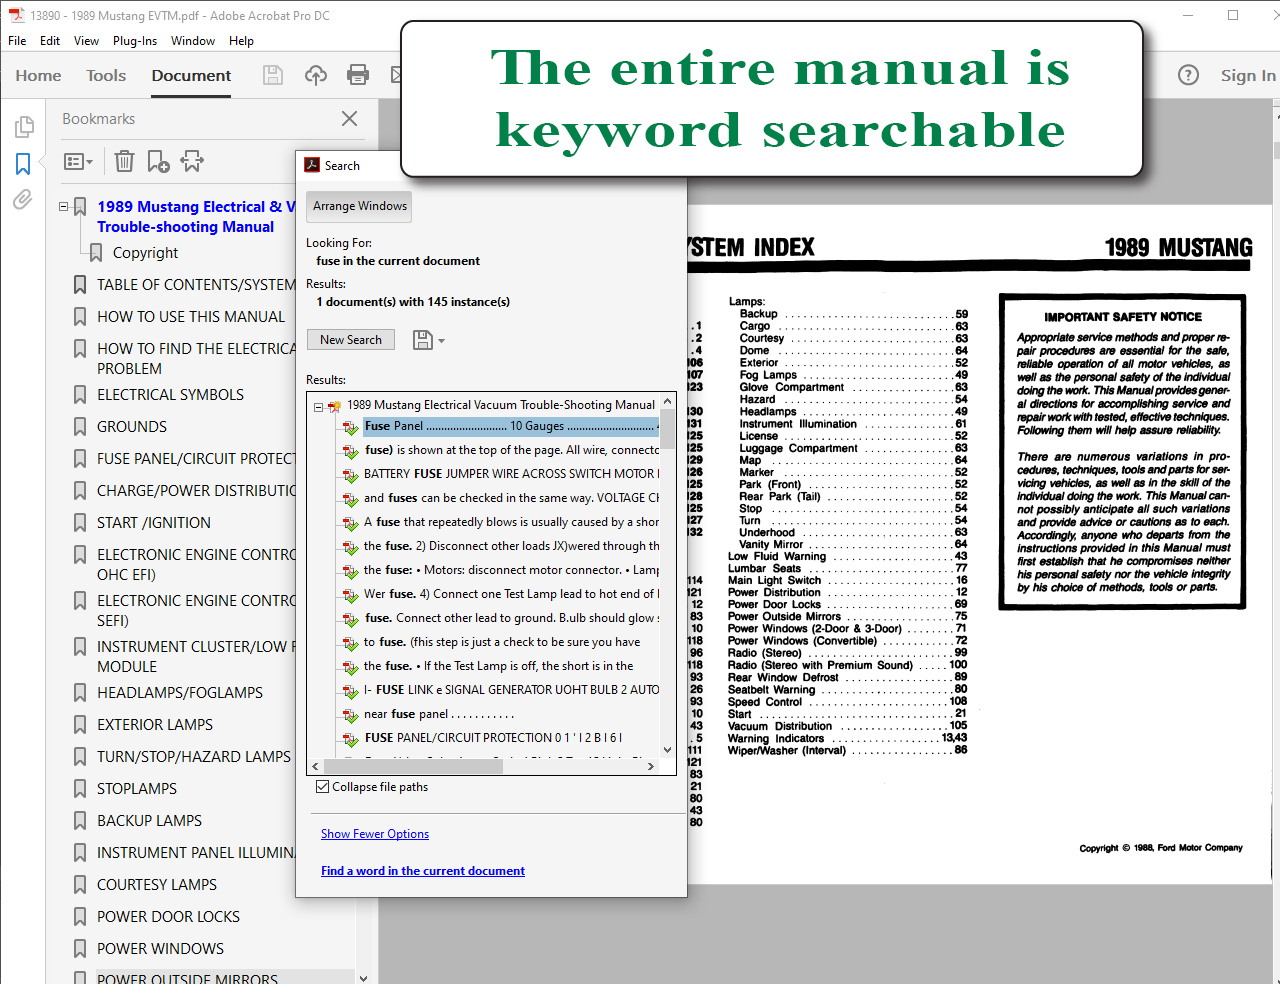
Task: Select 'A fuse that repeatedly blows' result
Action: coord(511,522)
